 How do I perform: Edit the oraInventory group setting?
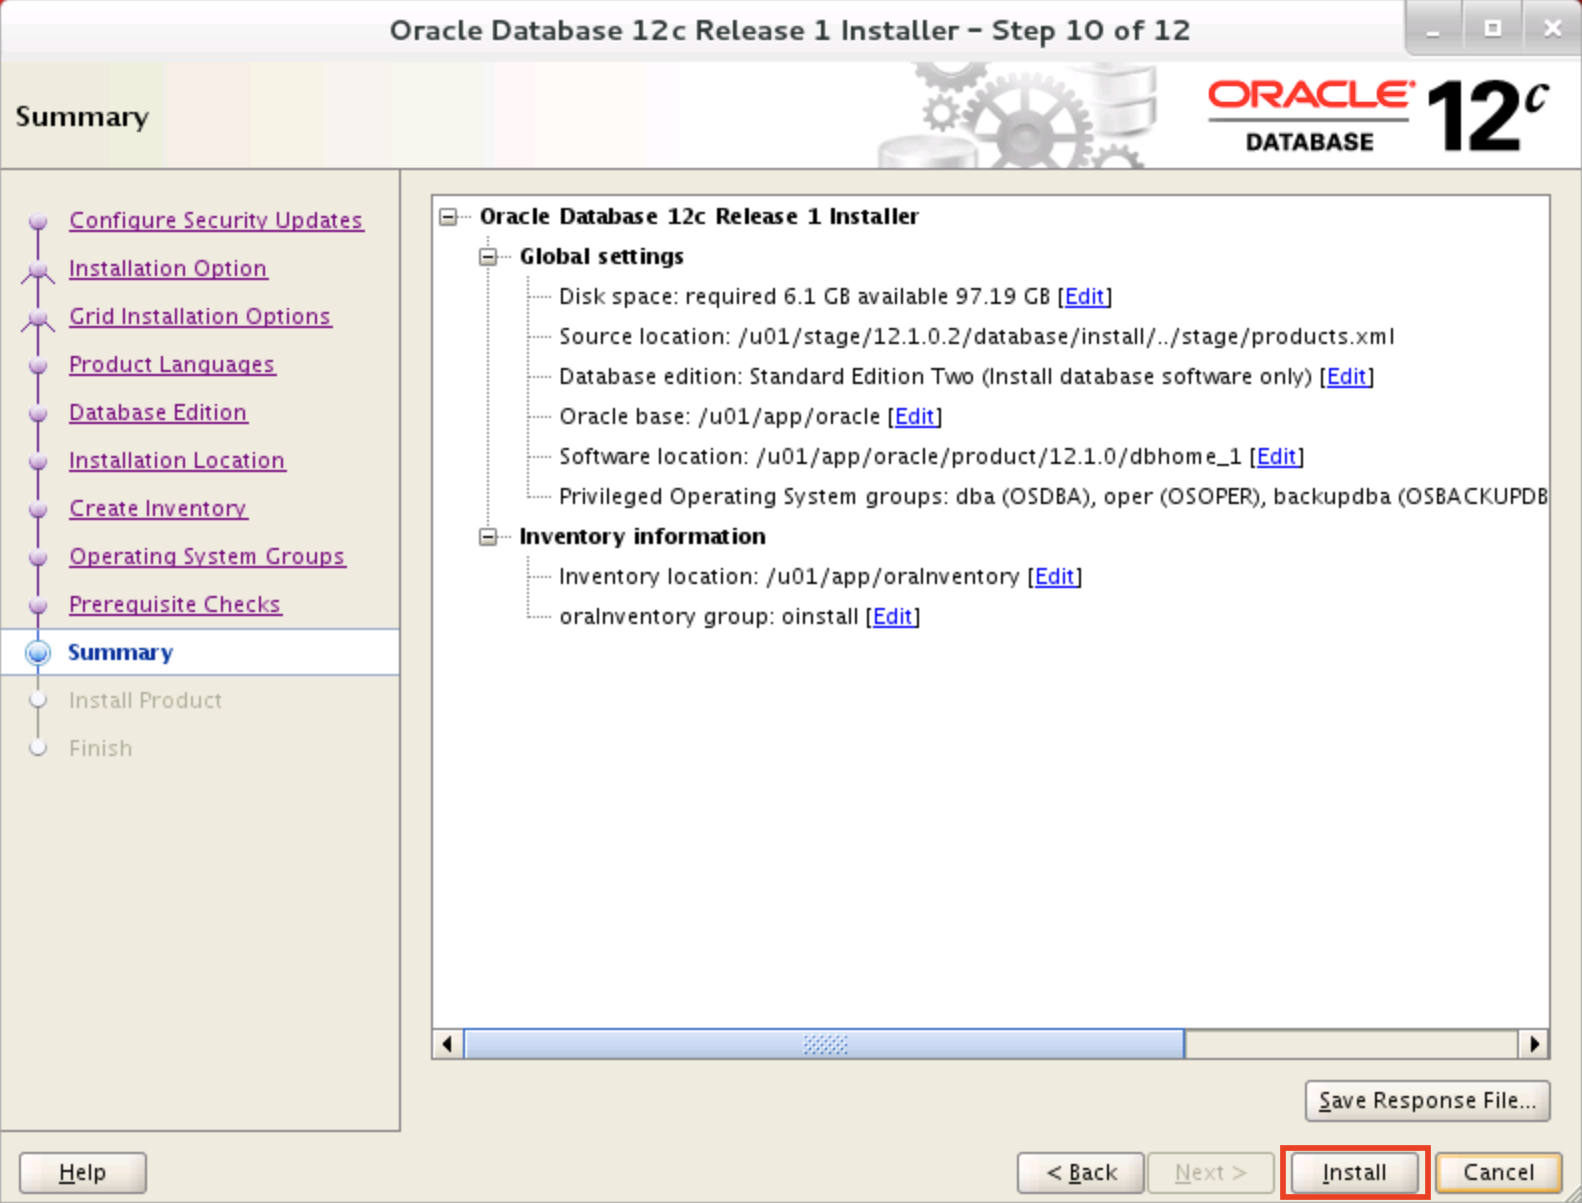click(x=893, y=617)
